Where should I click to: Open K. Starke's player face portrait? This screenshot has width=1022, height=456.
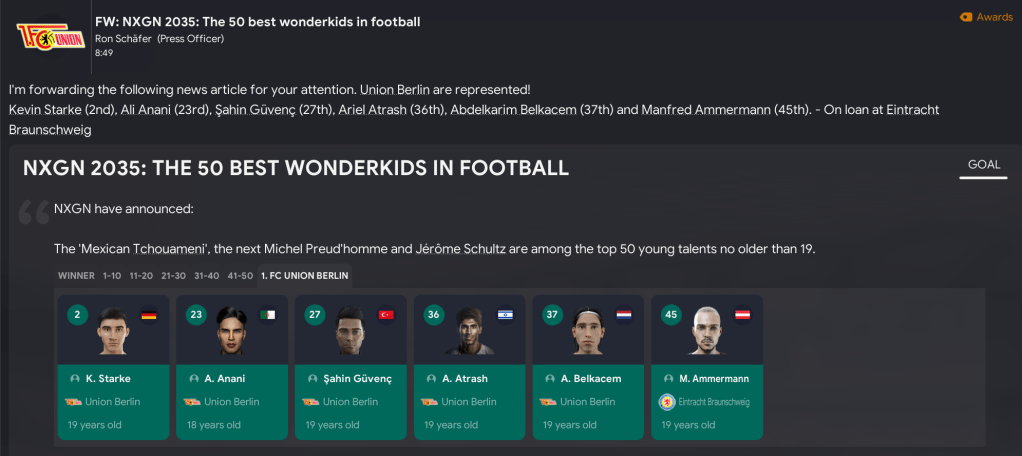113,330
